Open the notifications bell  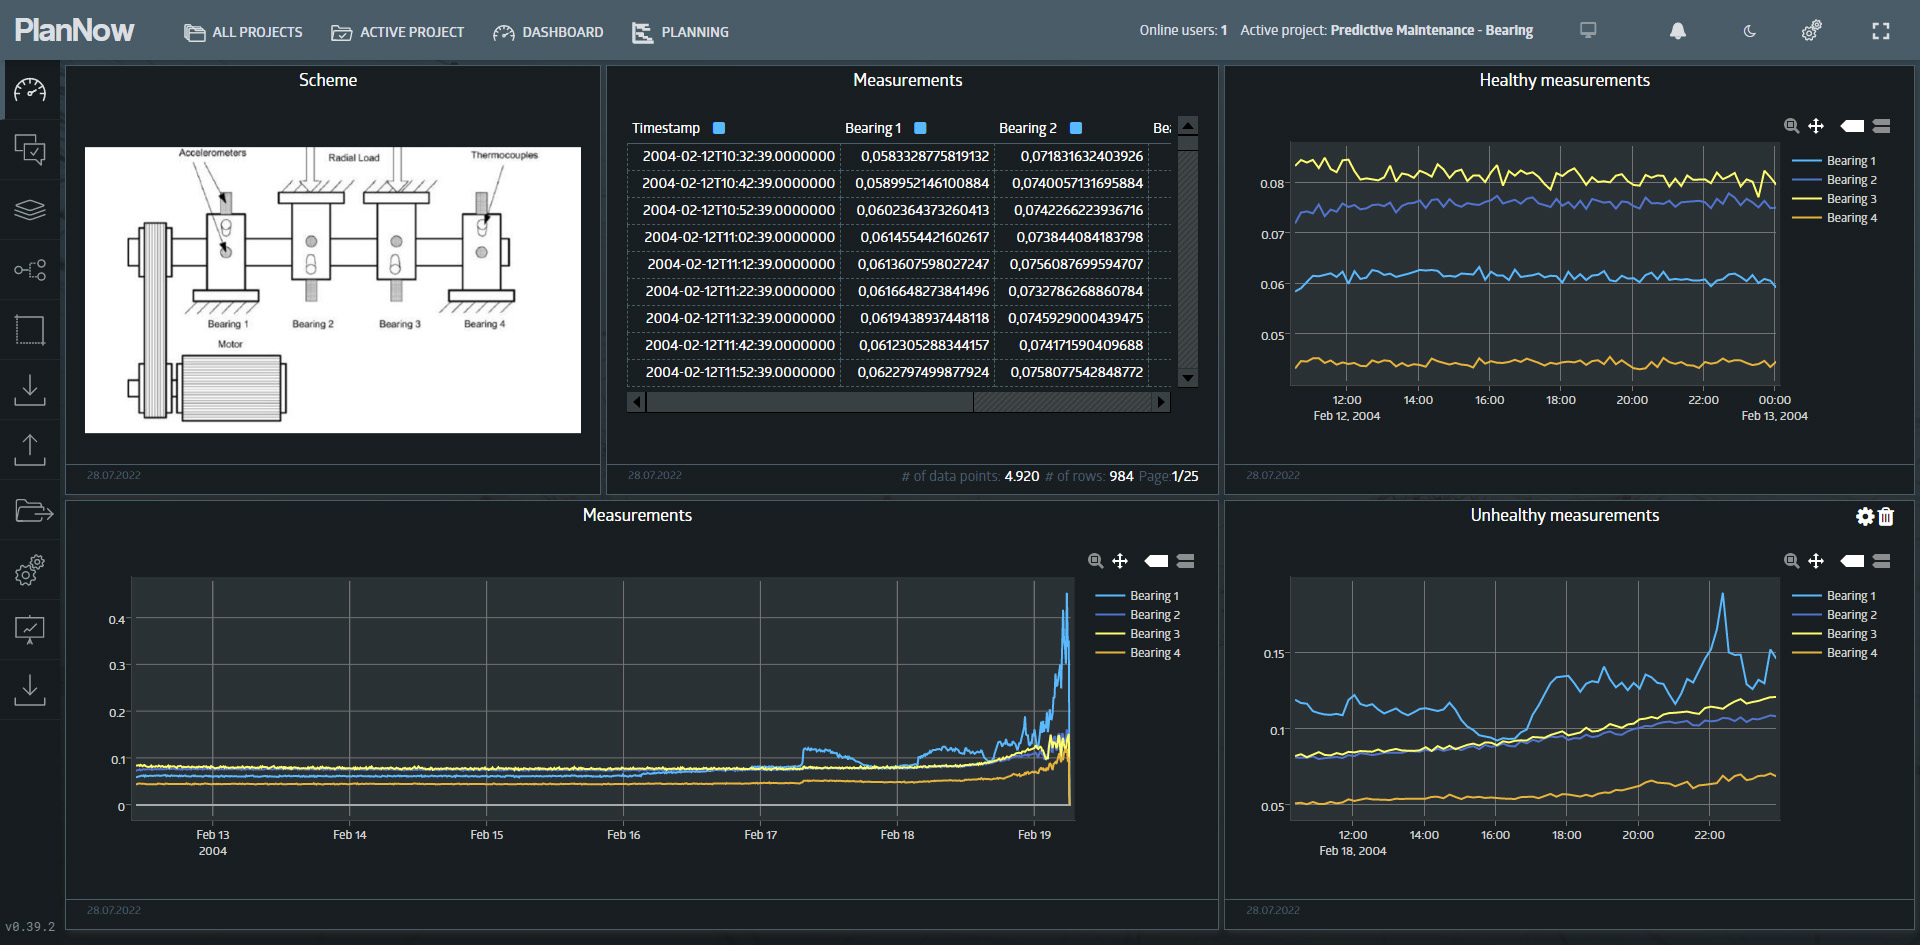(1678, 31)
